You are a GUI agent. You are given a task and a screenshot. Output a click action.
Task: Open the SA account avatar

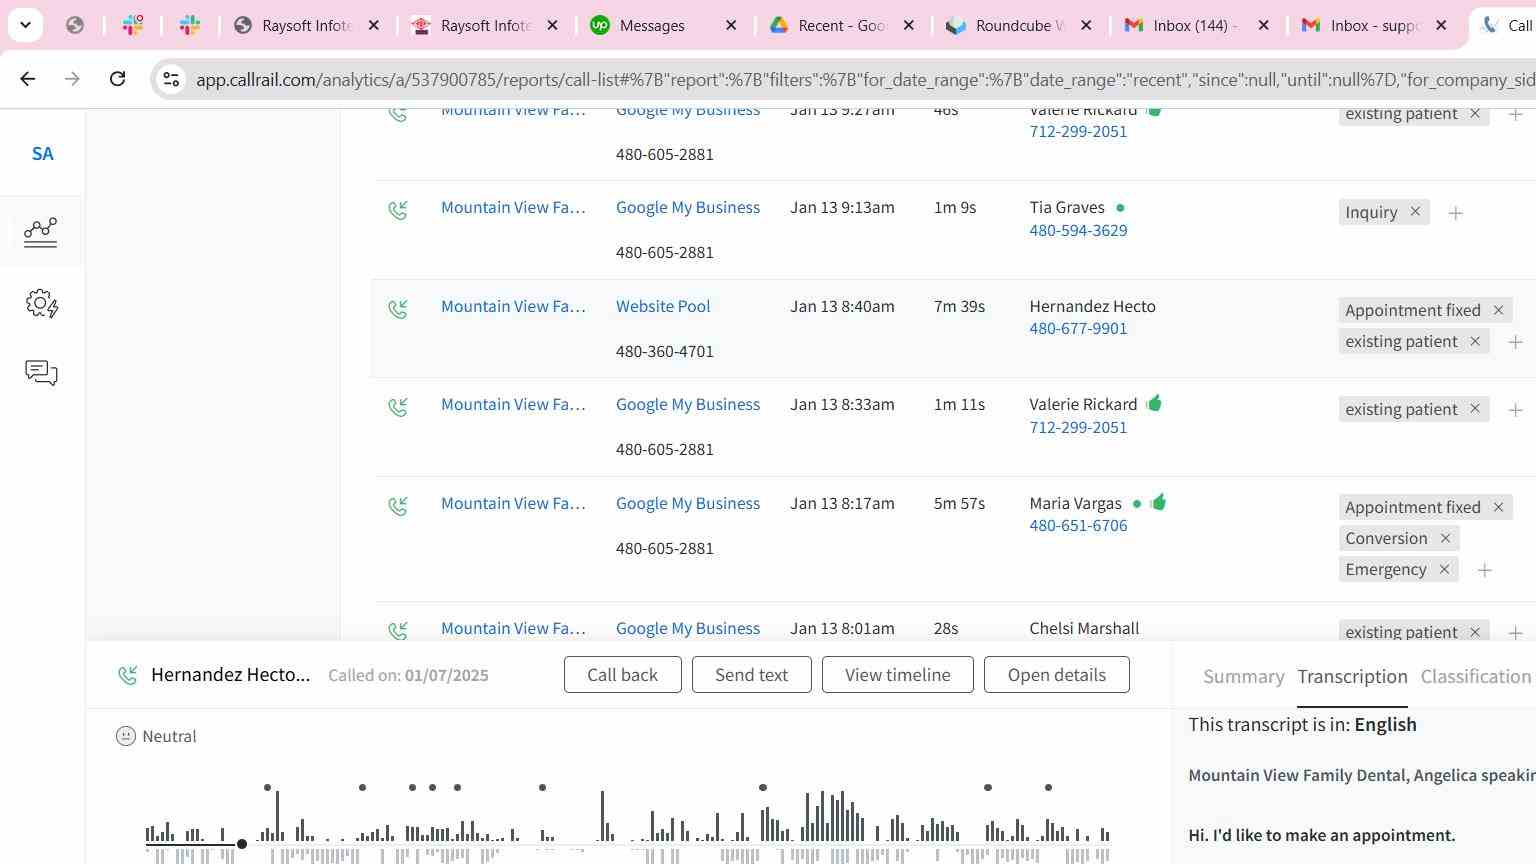pyautogui.click(x=42, y=154)
